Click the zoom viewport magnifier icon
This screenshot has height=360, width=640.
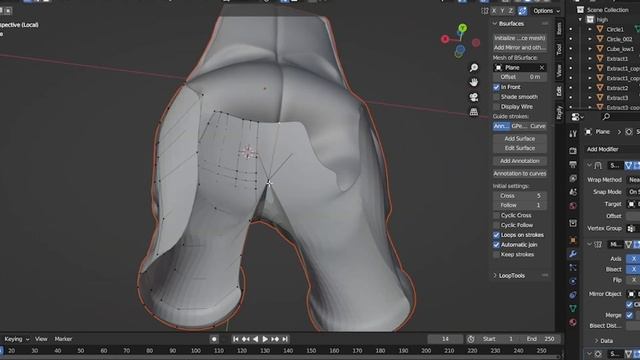point(473,67)
